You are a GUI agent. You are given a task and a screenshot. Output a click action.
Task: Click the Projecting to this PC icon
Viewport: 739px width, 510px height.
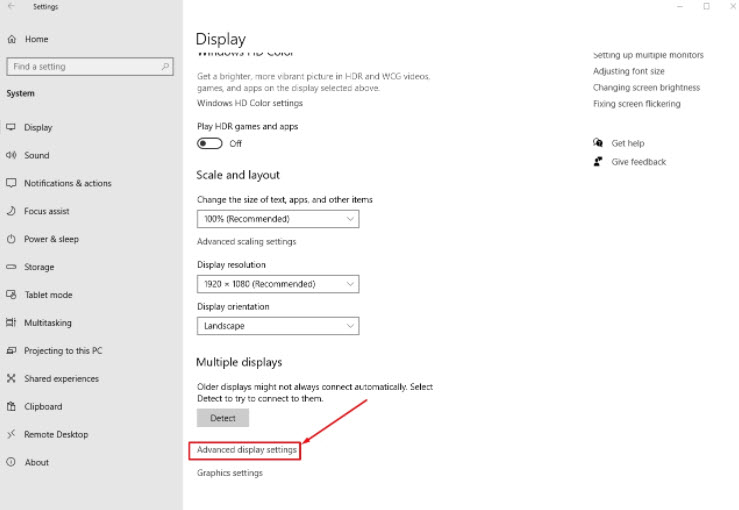tap(11, 350)
